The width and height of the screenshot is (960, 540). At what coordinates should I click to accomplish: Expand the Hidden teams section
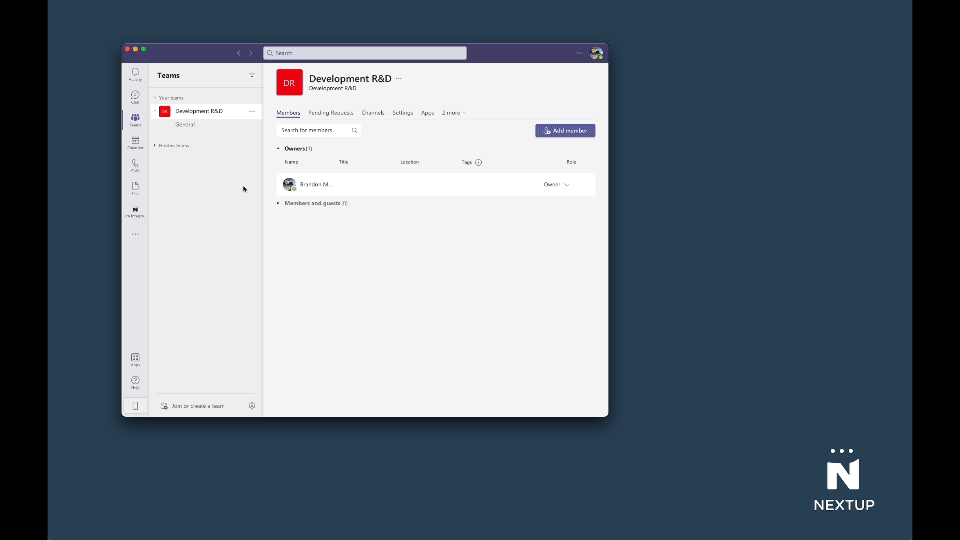point(155,146)
